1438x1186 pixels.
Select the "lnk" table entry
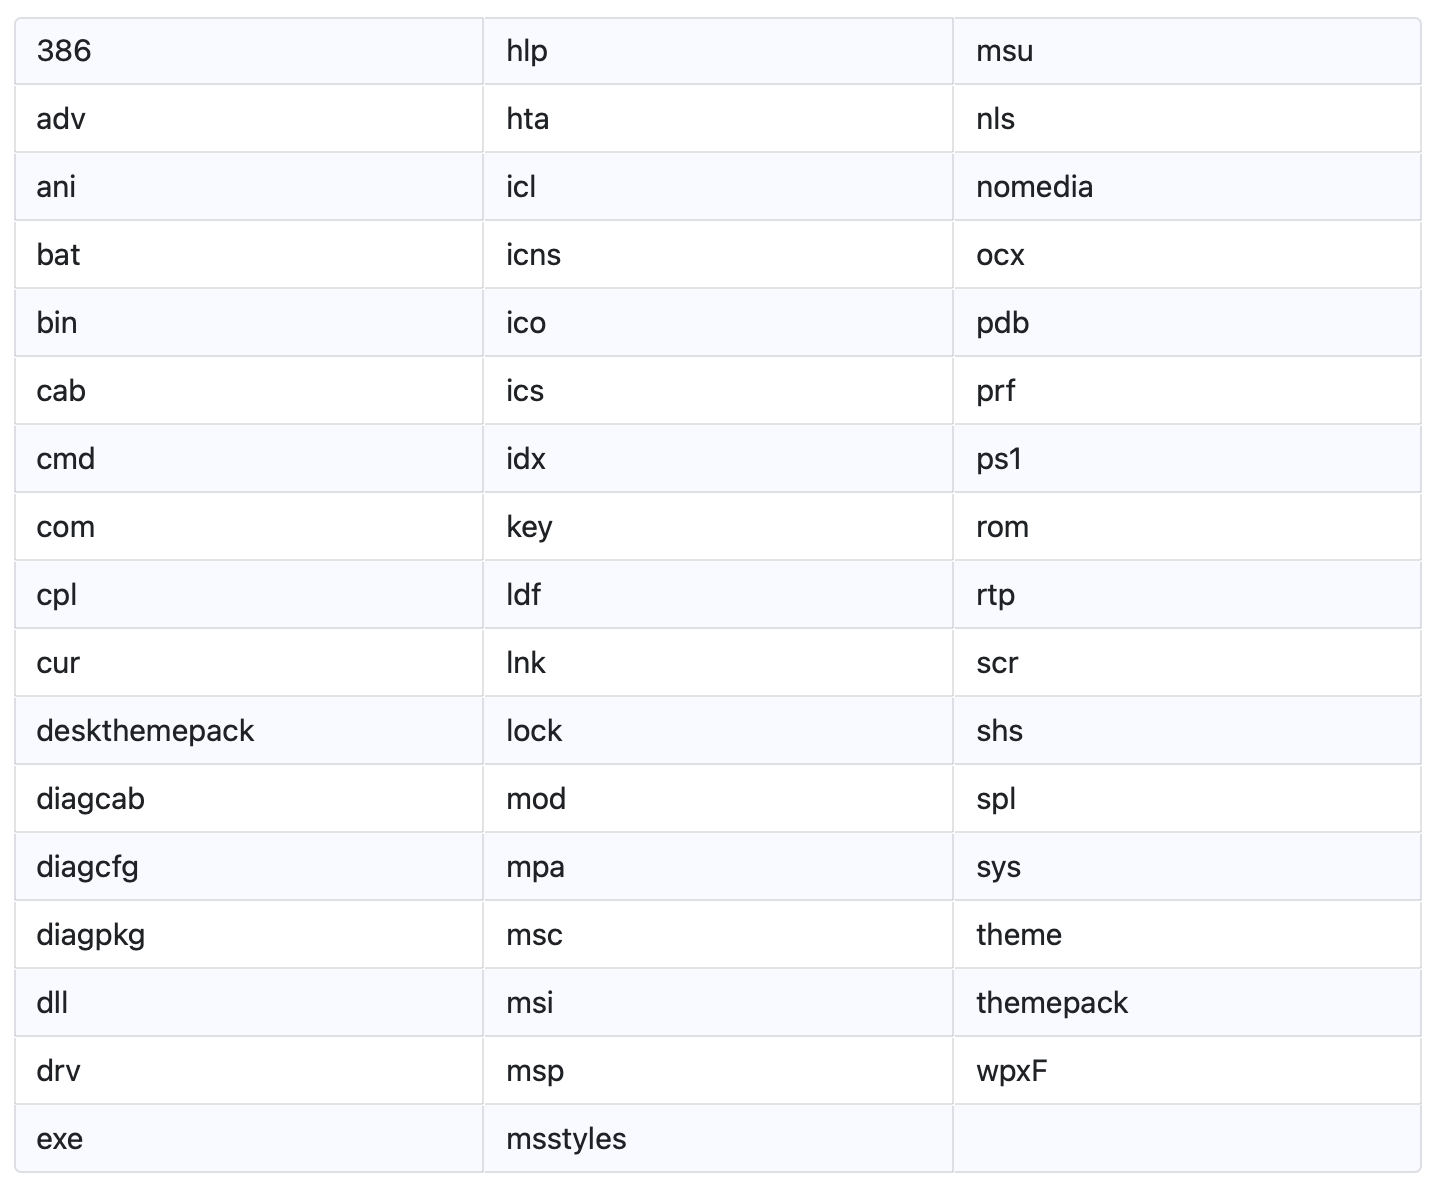point(526,663)
